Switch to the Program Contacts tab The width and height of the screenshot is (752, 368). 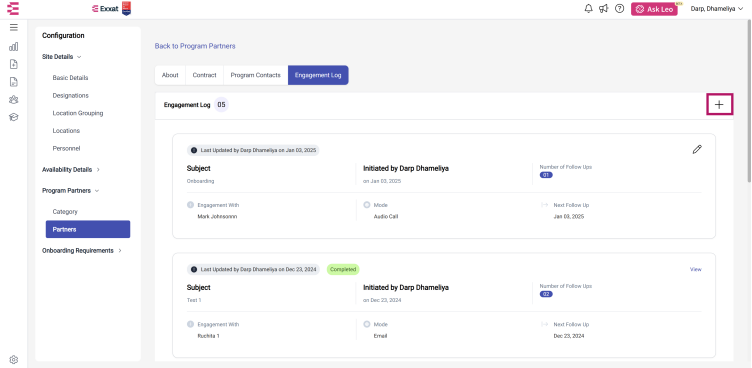[x=256, y=75]
